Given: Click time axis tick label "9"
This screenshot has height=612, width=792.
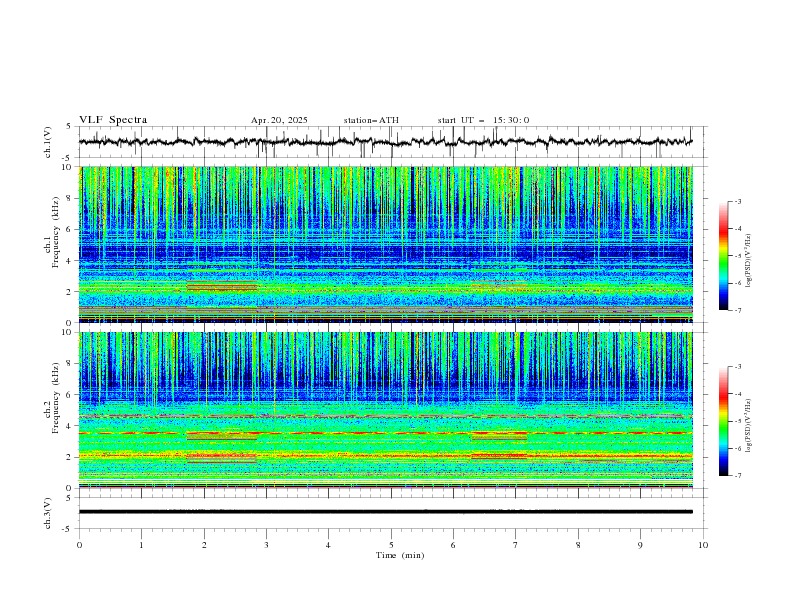Looking at the screenshot, I should (x=640, y=545).
